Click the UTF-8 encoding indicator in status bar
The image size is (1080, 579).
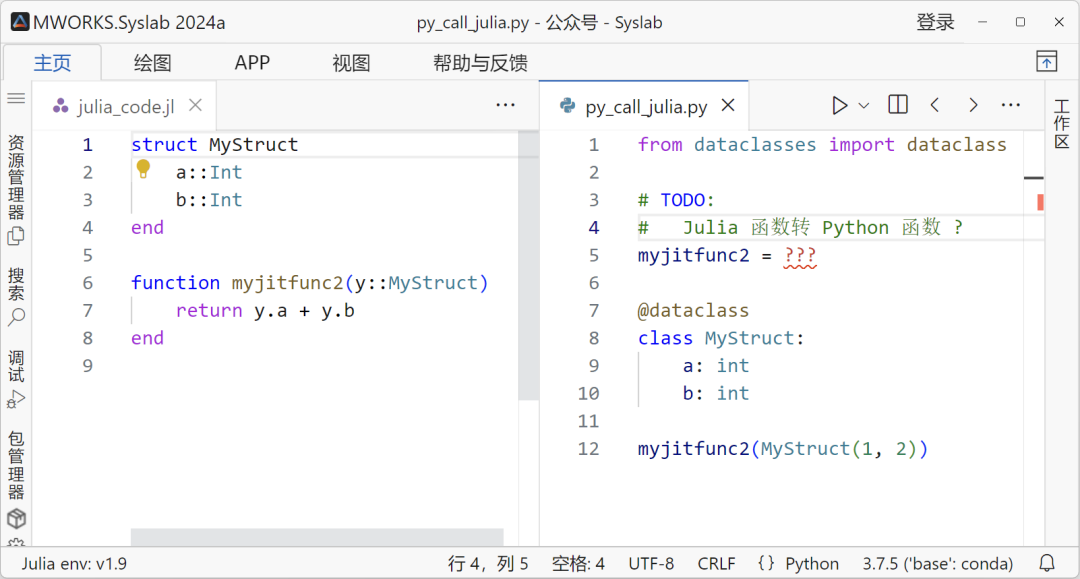pyautogui.click(x=651, y=563)
